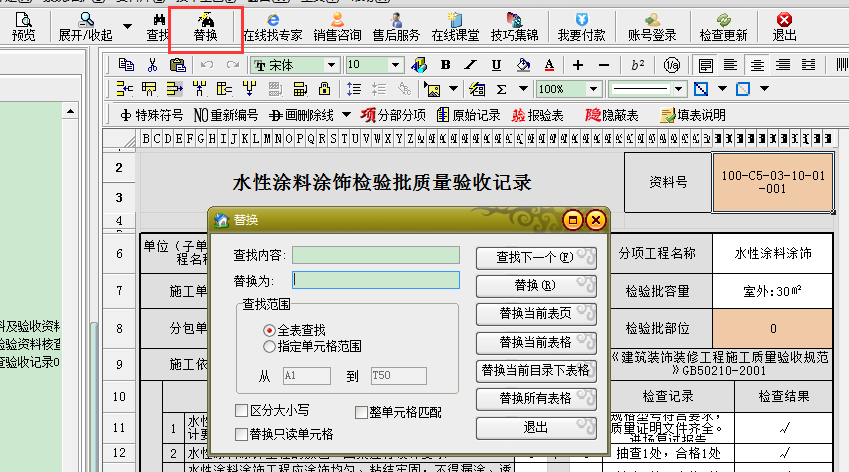Open 原始记录 original records
Screen dimensions: 849x472
click(469, 115)
